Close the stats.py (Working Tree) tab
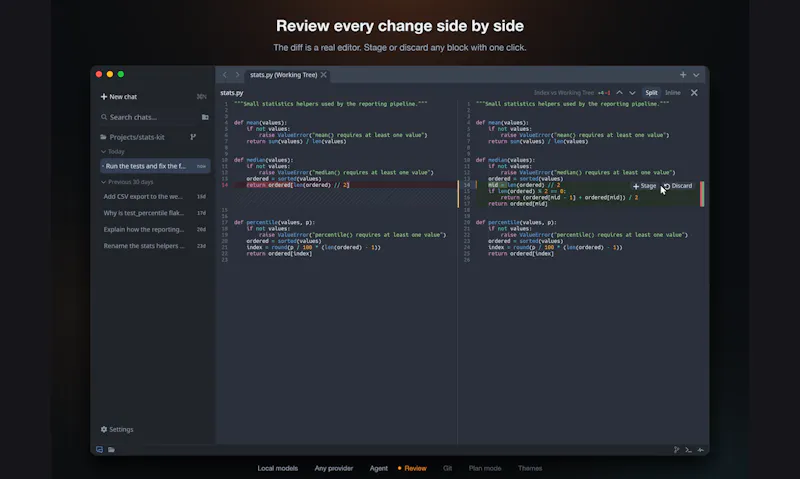 click(323, 74)
